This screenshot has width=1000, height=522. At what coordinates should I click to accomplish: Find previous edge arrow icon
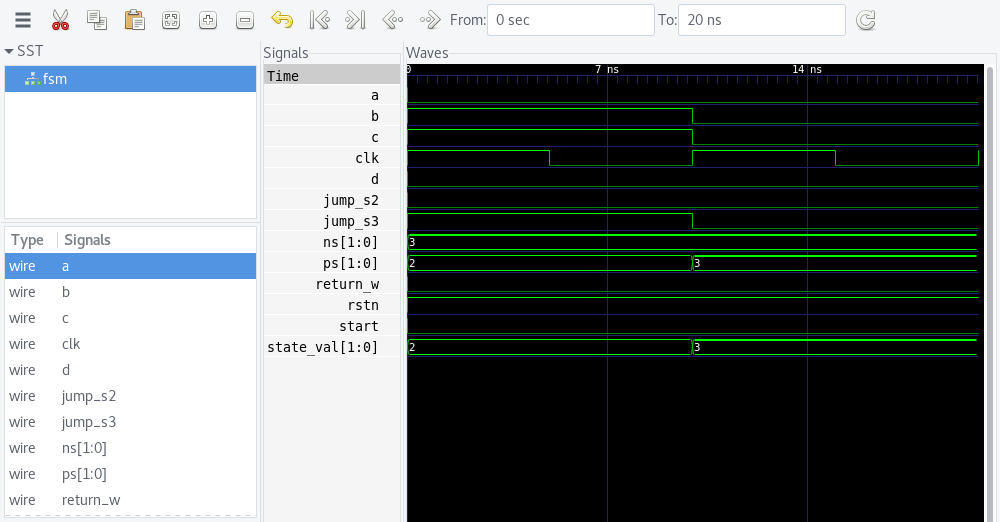[393, 20]
